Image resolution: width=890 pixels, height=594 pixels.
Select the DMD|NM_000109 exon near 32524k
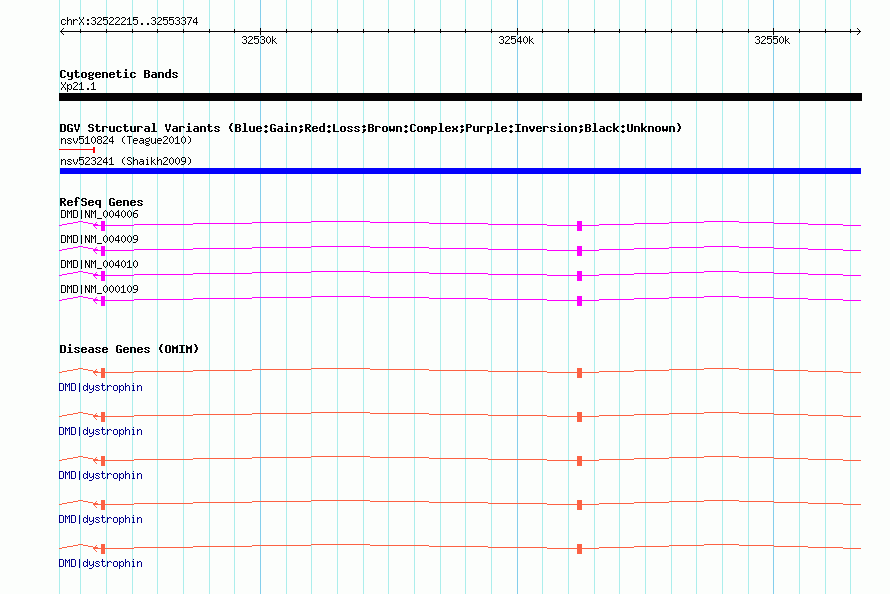point(103,301)
